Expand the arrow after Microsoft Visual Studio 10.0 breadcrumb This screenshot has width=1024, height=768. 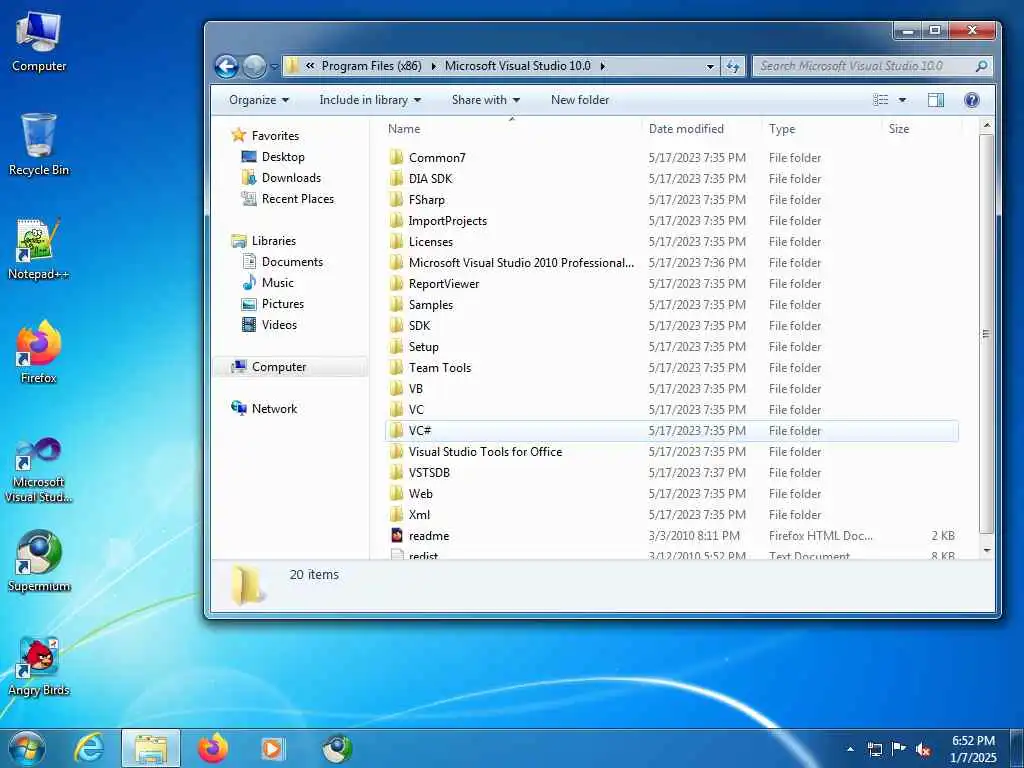[602, 66]
